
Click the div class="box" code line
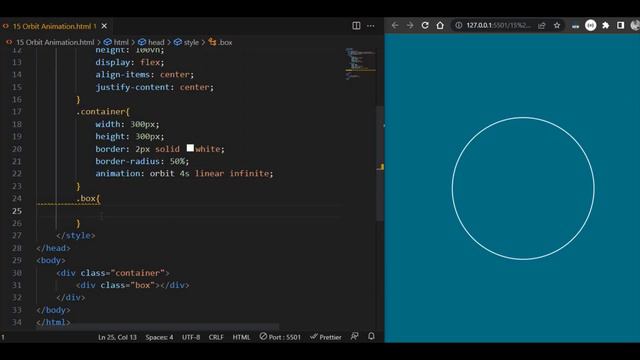pyautogui.click(x=133, y=285)
